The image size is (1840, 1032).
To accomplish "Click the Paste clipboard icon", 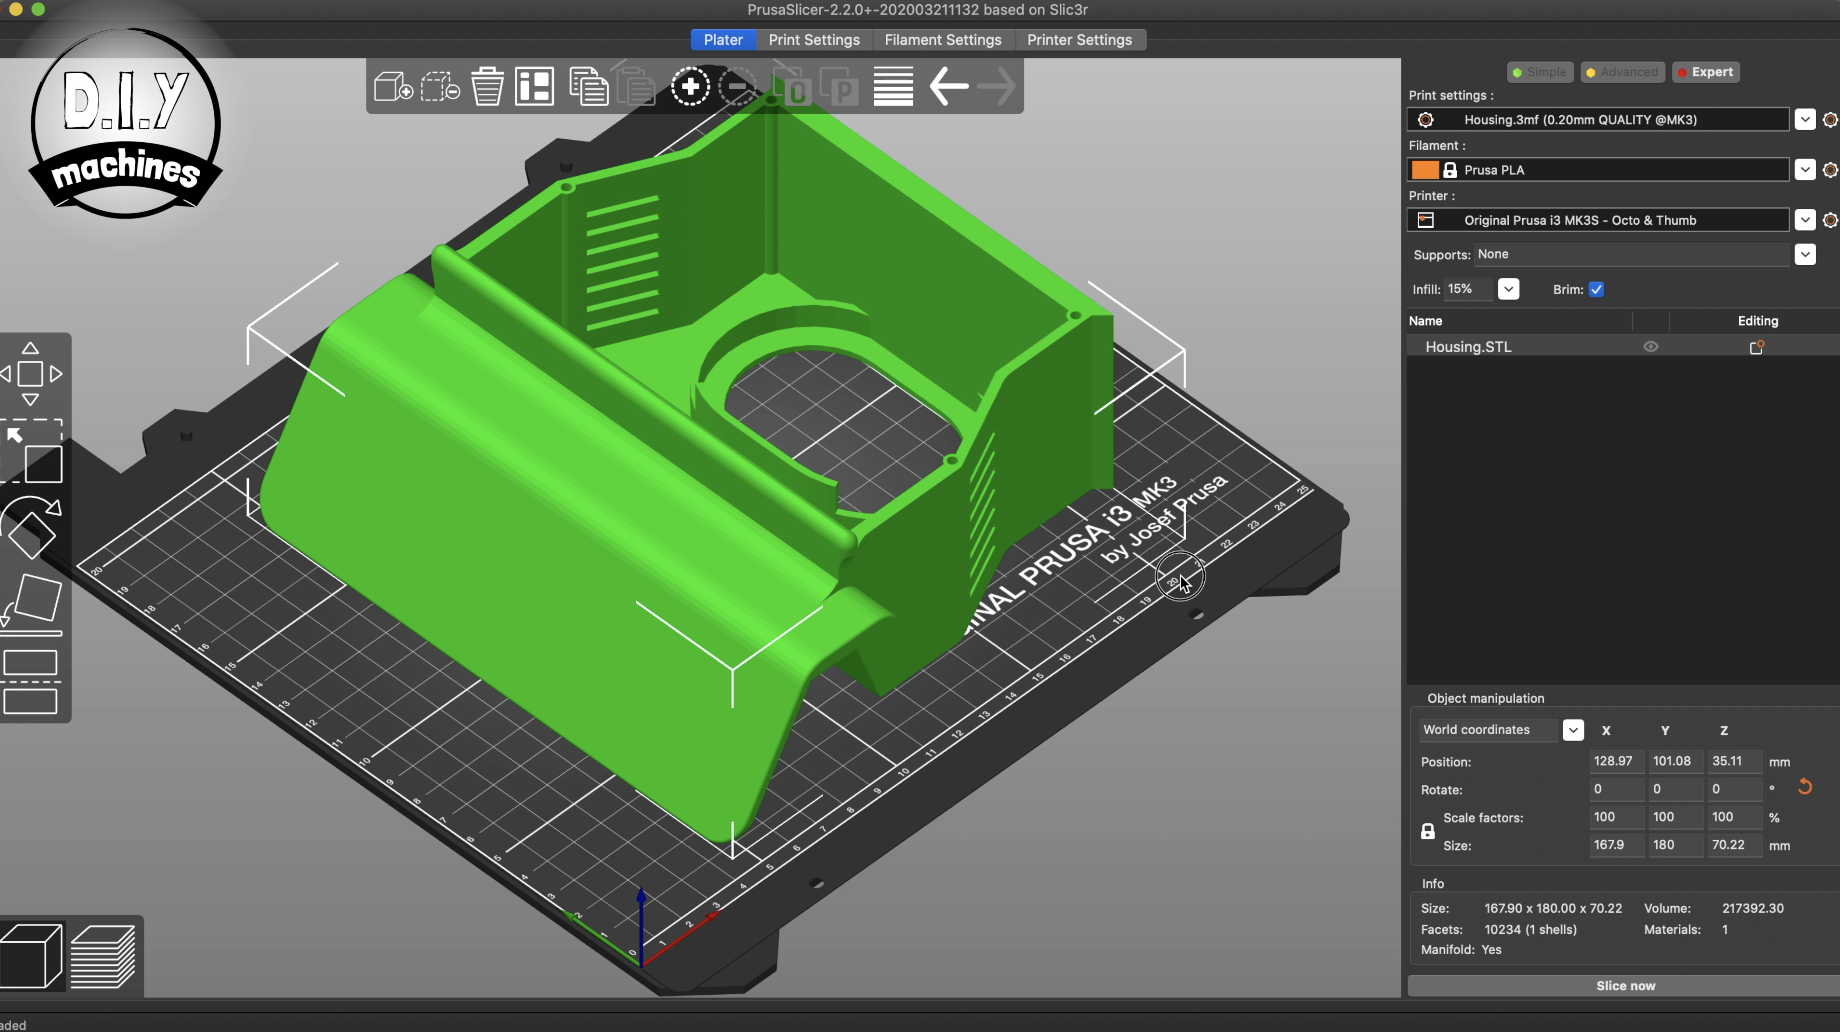I will [x=636, y=87].
